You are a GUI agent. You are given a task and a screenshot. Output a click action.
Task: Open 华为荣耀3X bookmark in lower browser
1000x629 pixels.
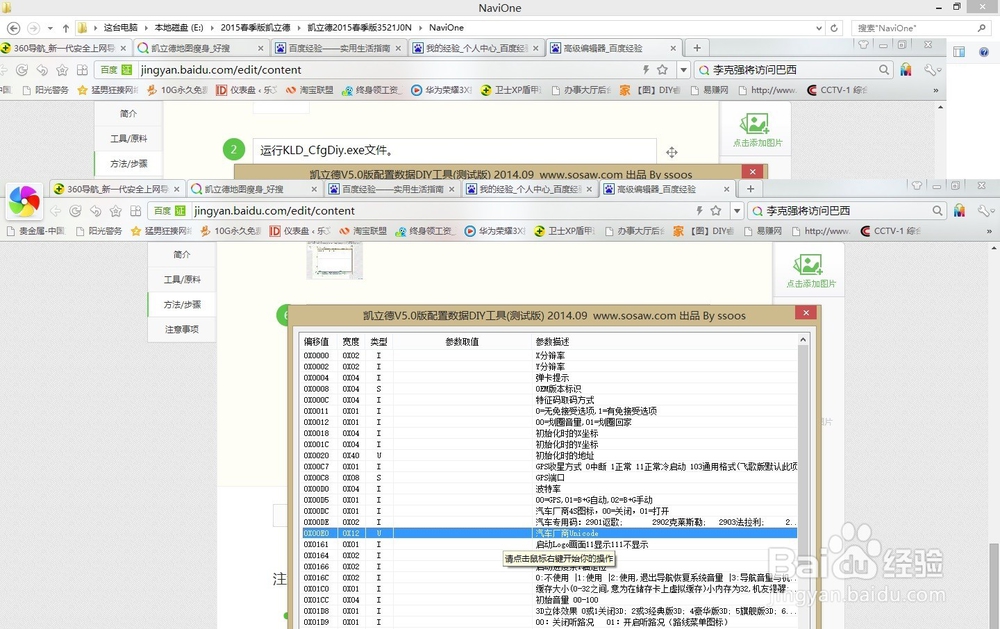(495, 231)
